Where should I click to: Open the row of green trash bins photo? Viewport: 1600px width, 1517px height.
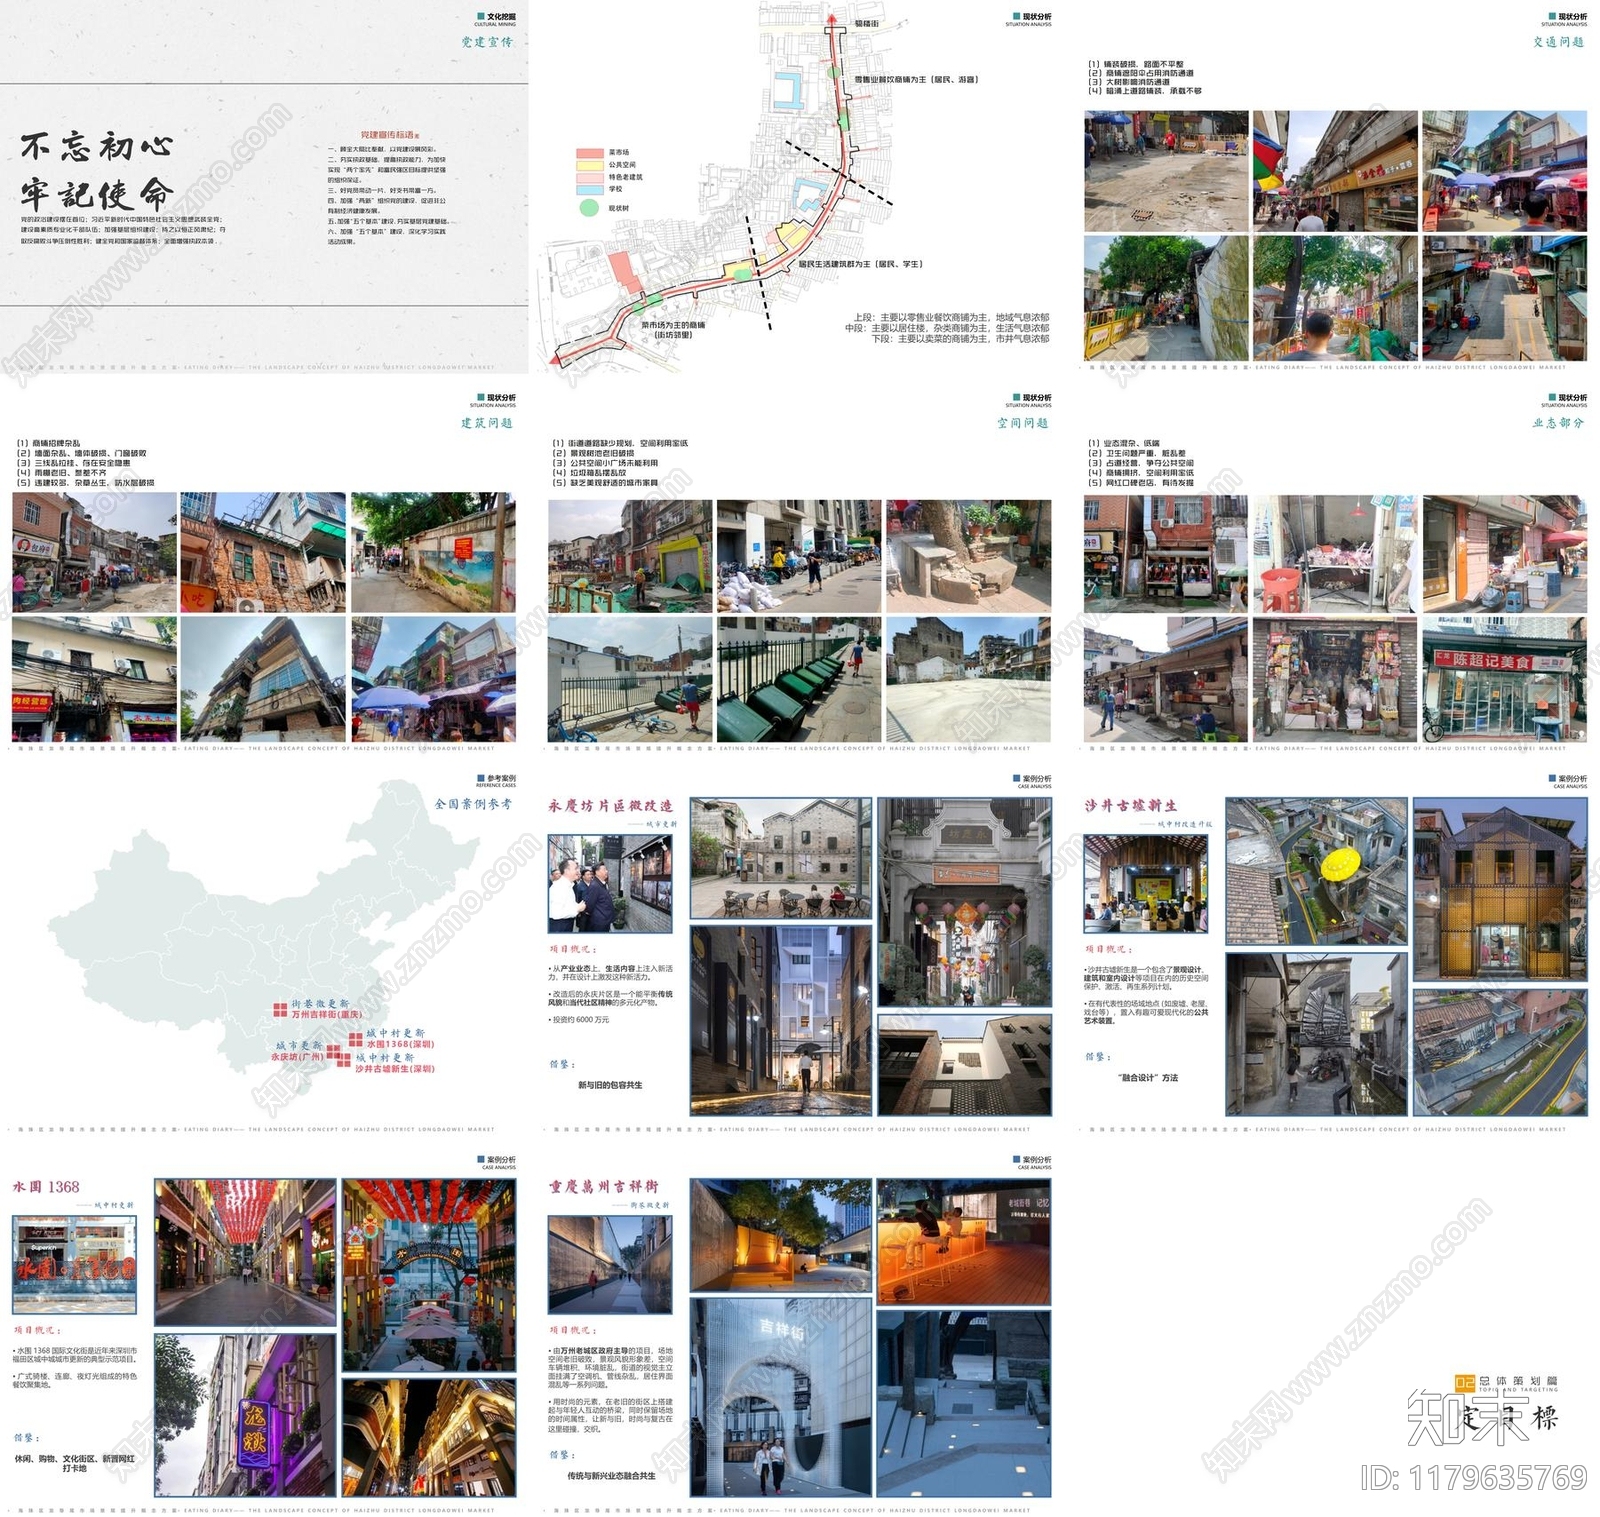(799, 680)
